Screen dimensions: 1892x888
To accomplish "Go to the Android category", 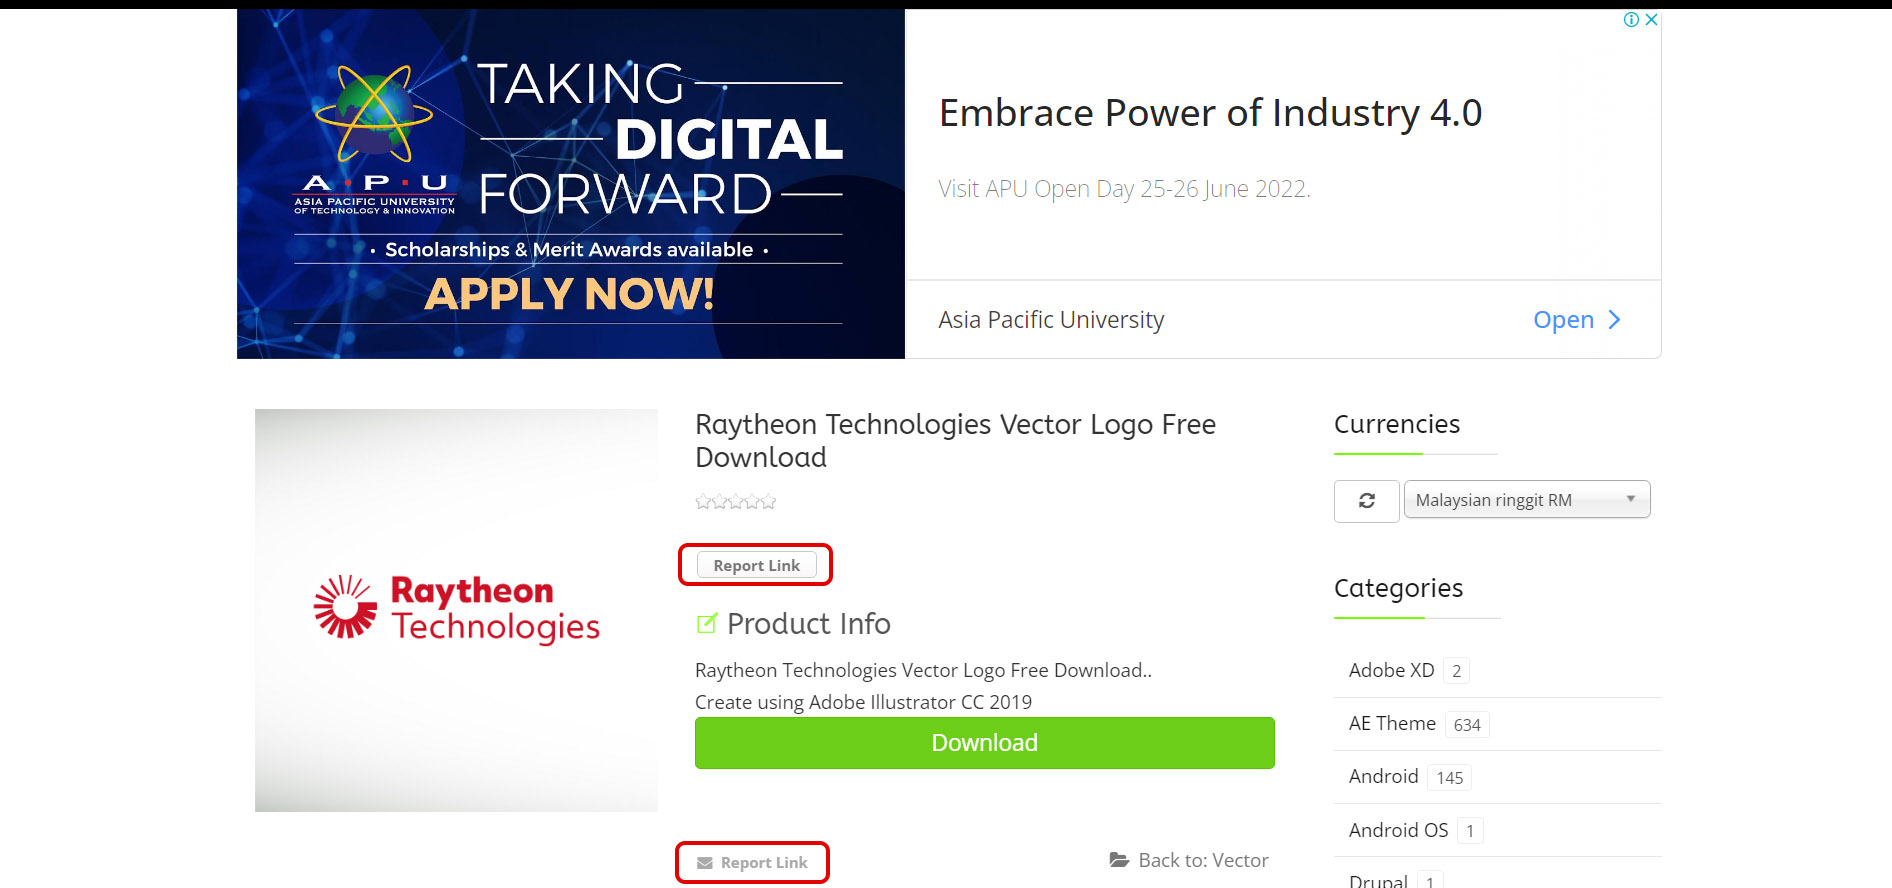I will [x=1383, y=777].
